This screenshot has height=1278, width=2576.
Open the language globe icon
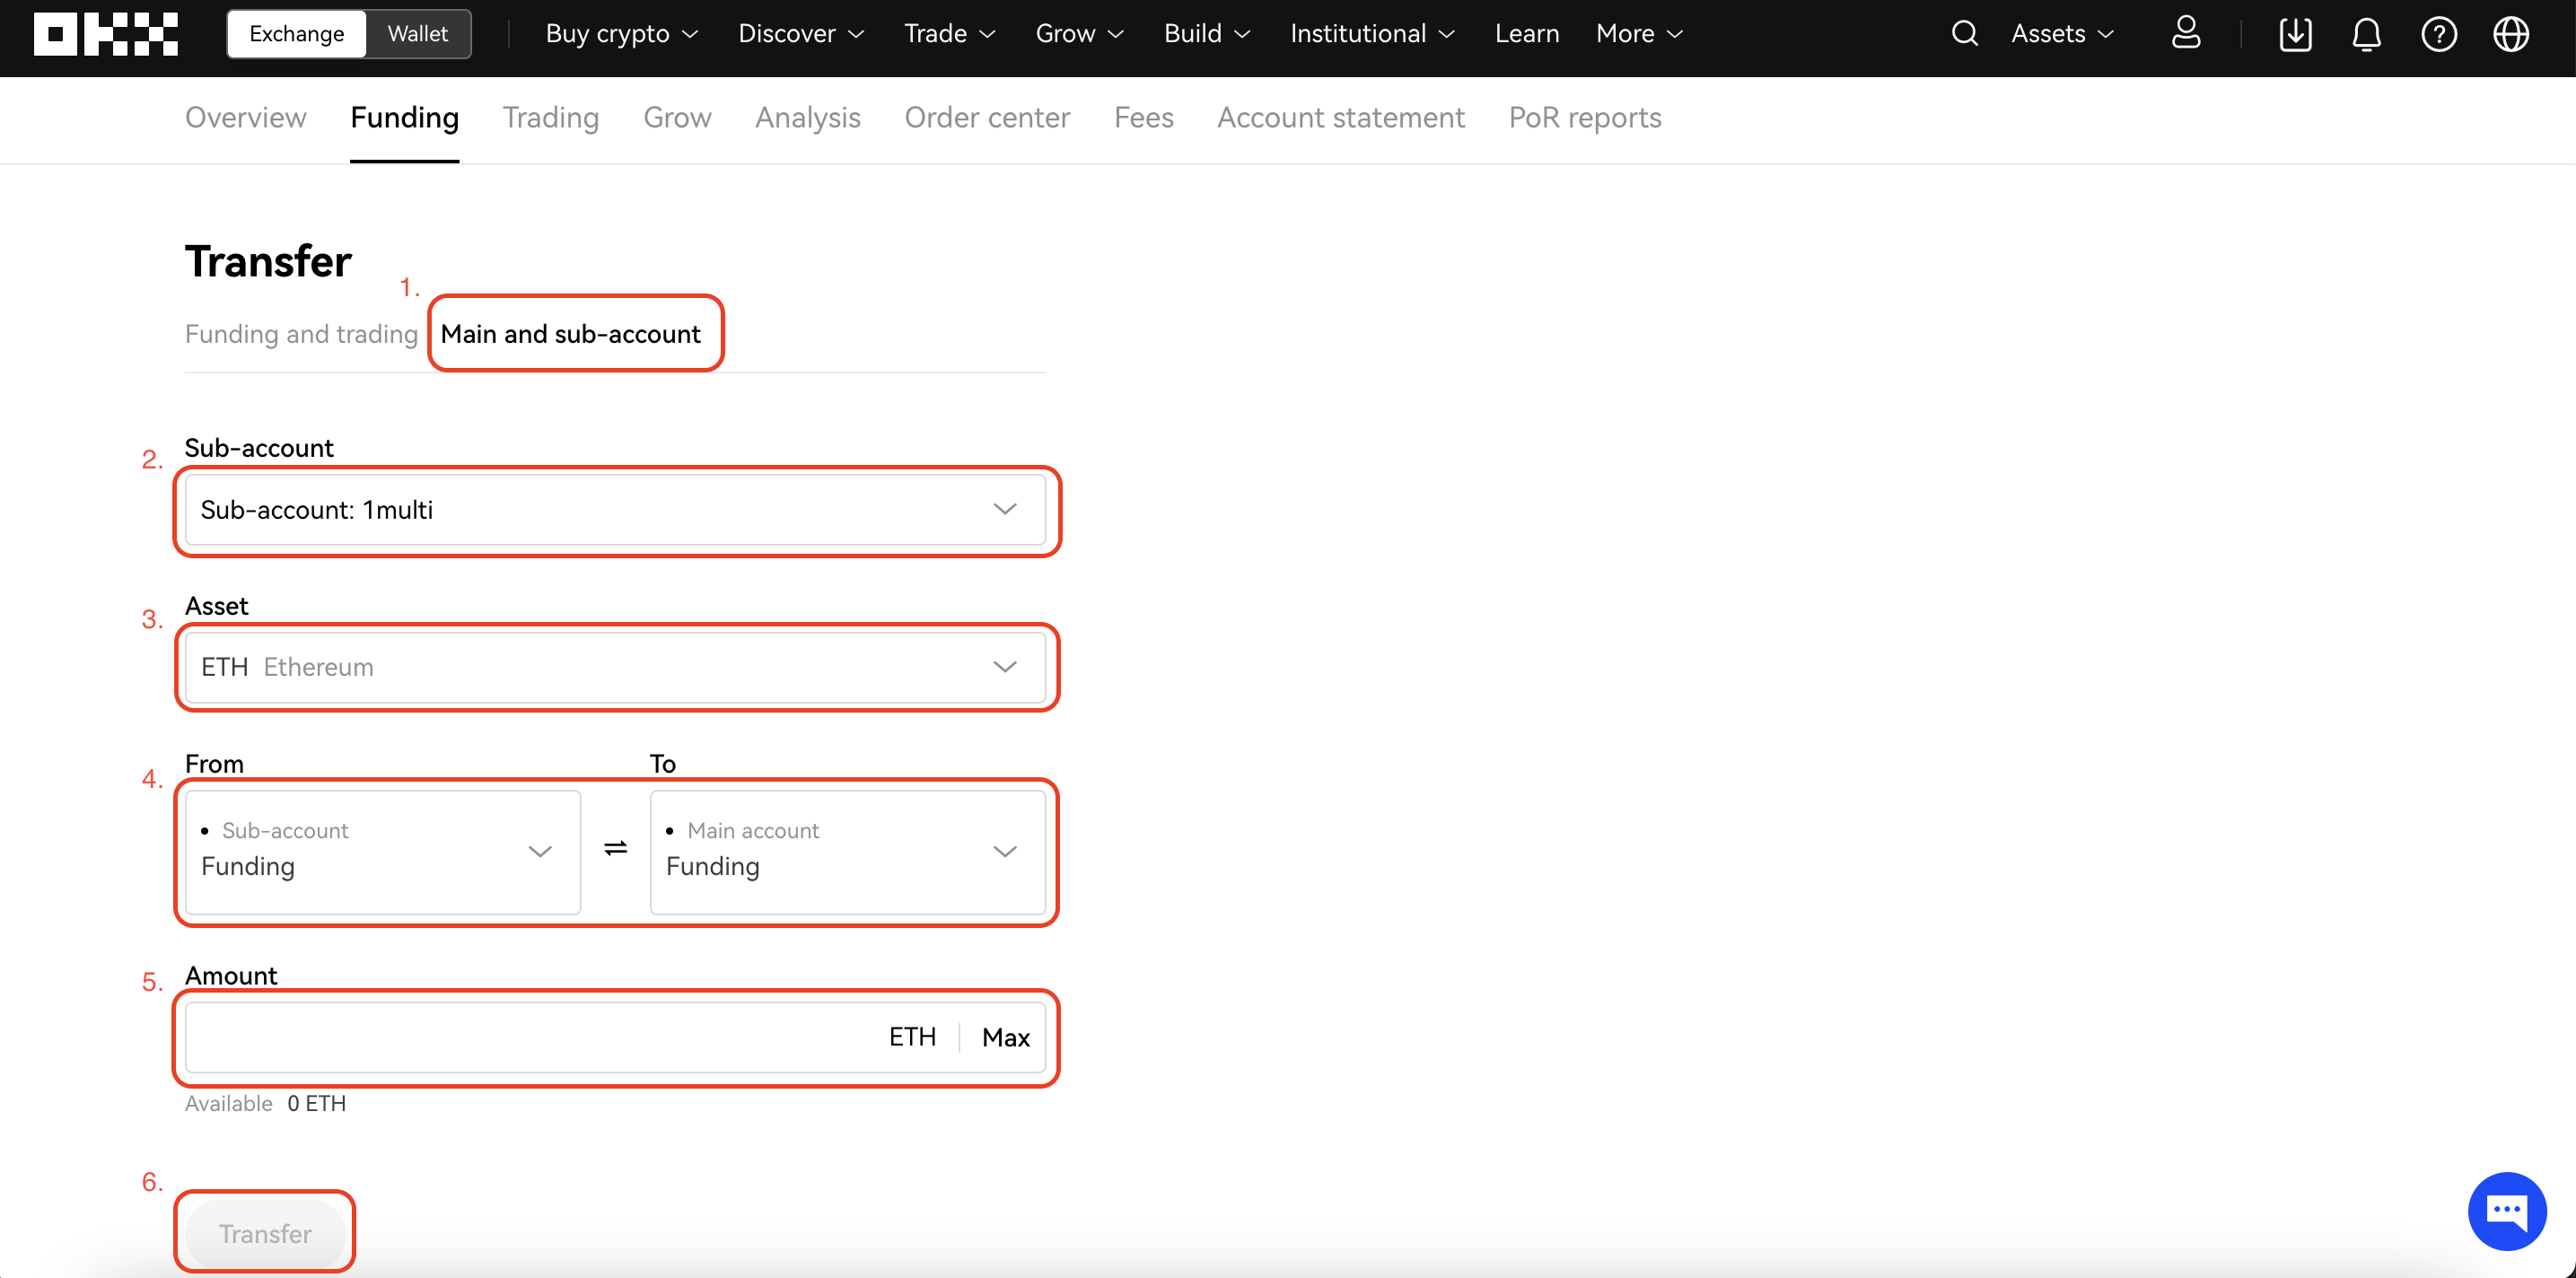2510,34
